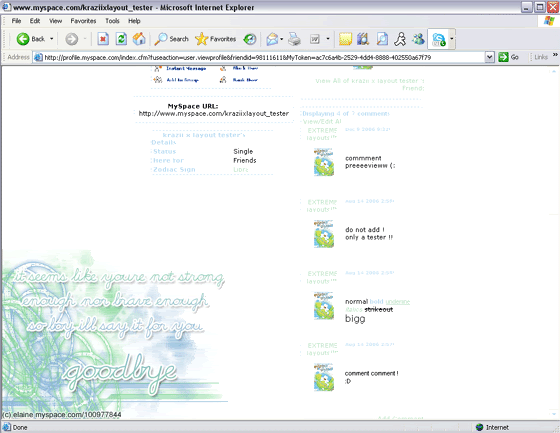Stop loading with the Stop button
Viewport: 560px width, 433px height.
tap(103, 39)
